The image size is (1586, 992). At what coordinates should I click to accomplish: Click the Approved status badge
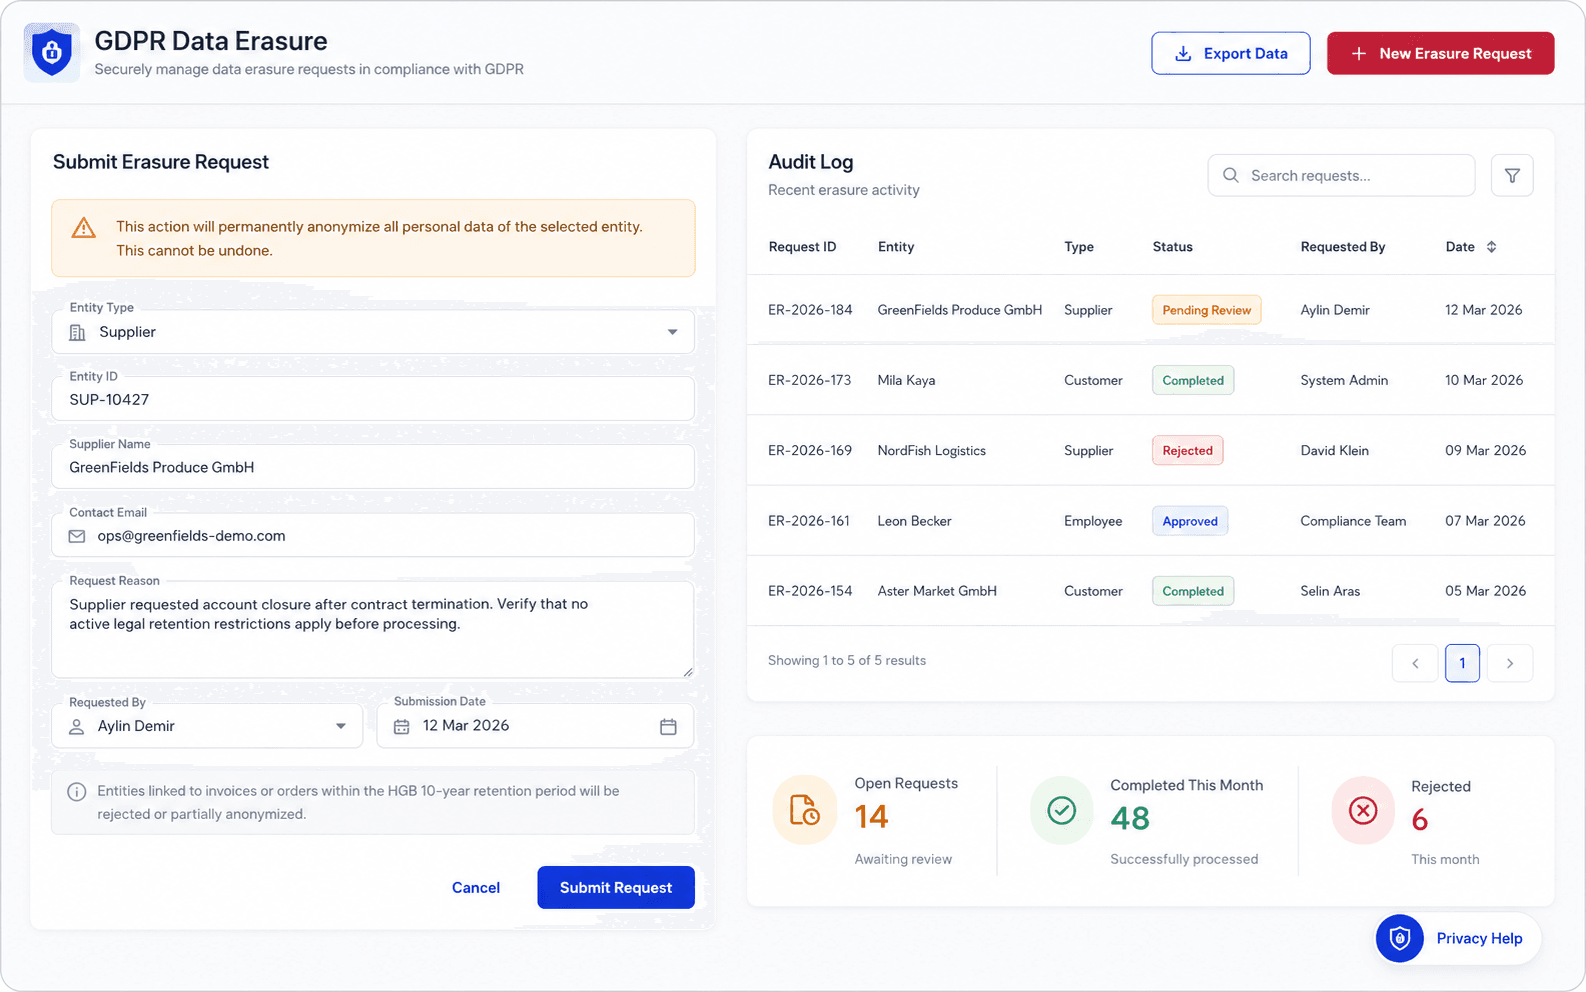pyautogui.click(x=1190, y=521)
